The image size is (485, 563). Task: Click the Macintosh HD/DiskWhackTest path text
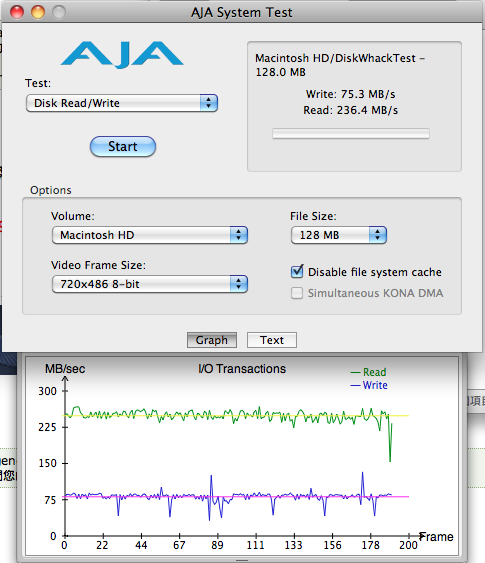tap(340, 65)
